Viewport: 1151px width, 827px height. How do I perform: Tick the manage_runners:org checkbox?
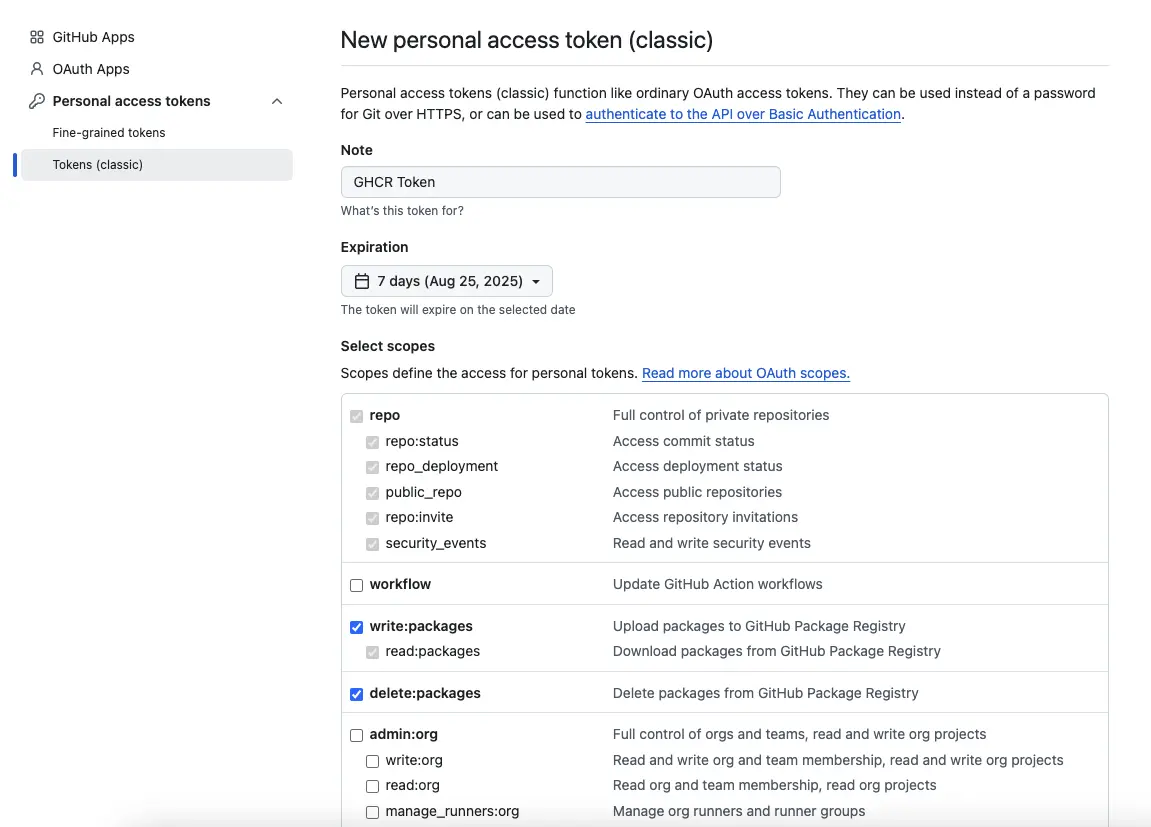372,812
